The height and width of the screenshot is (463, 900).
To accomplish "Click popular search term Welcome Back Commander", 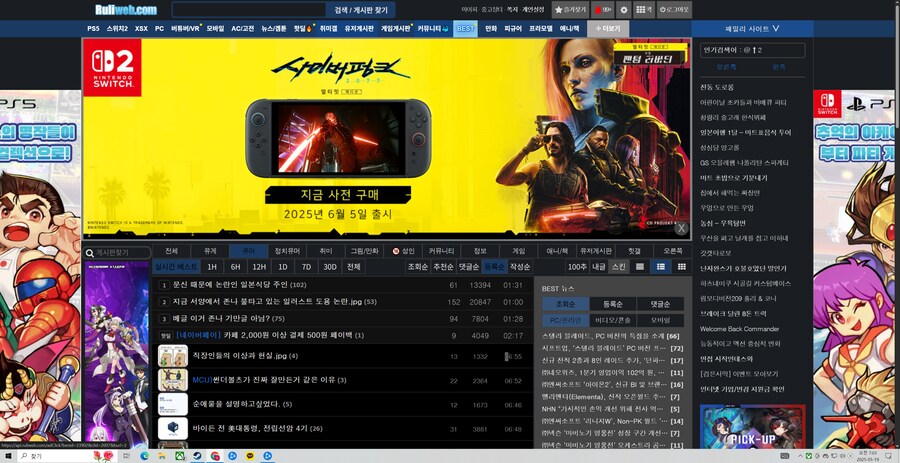I will 739,329.
